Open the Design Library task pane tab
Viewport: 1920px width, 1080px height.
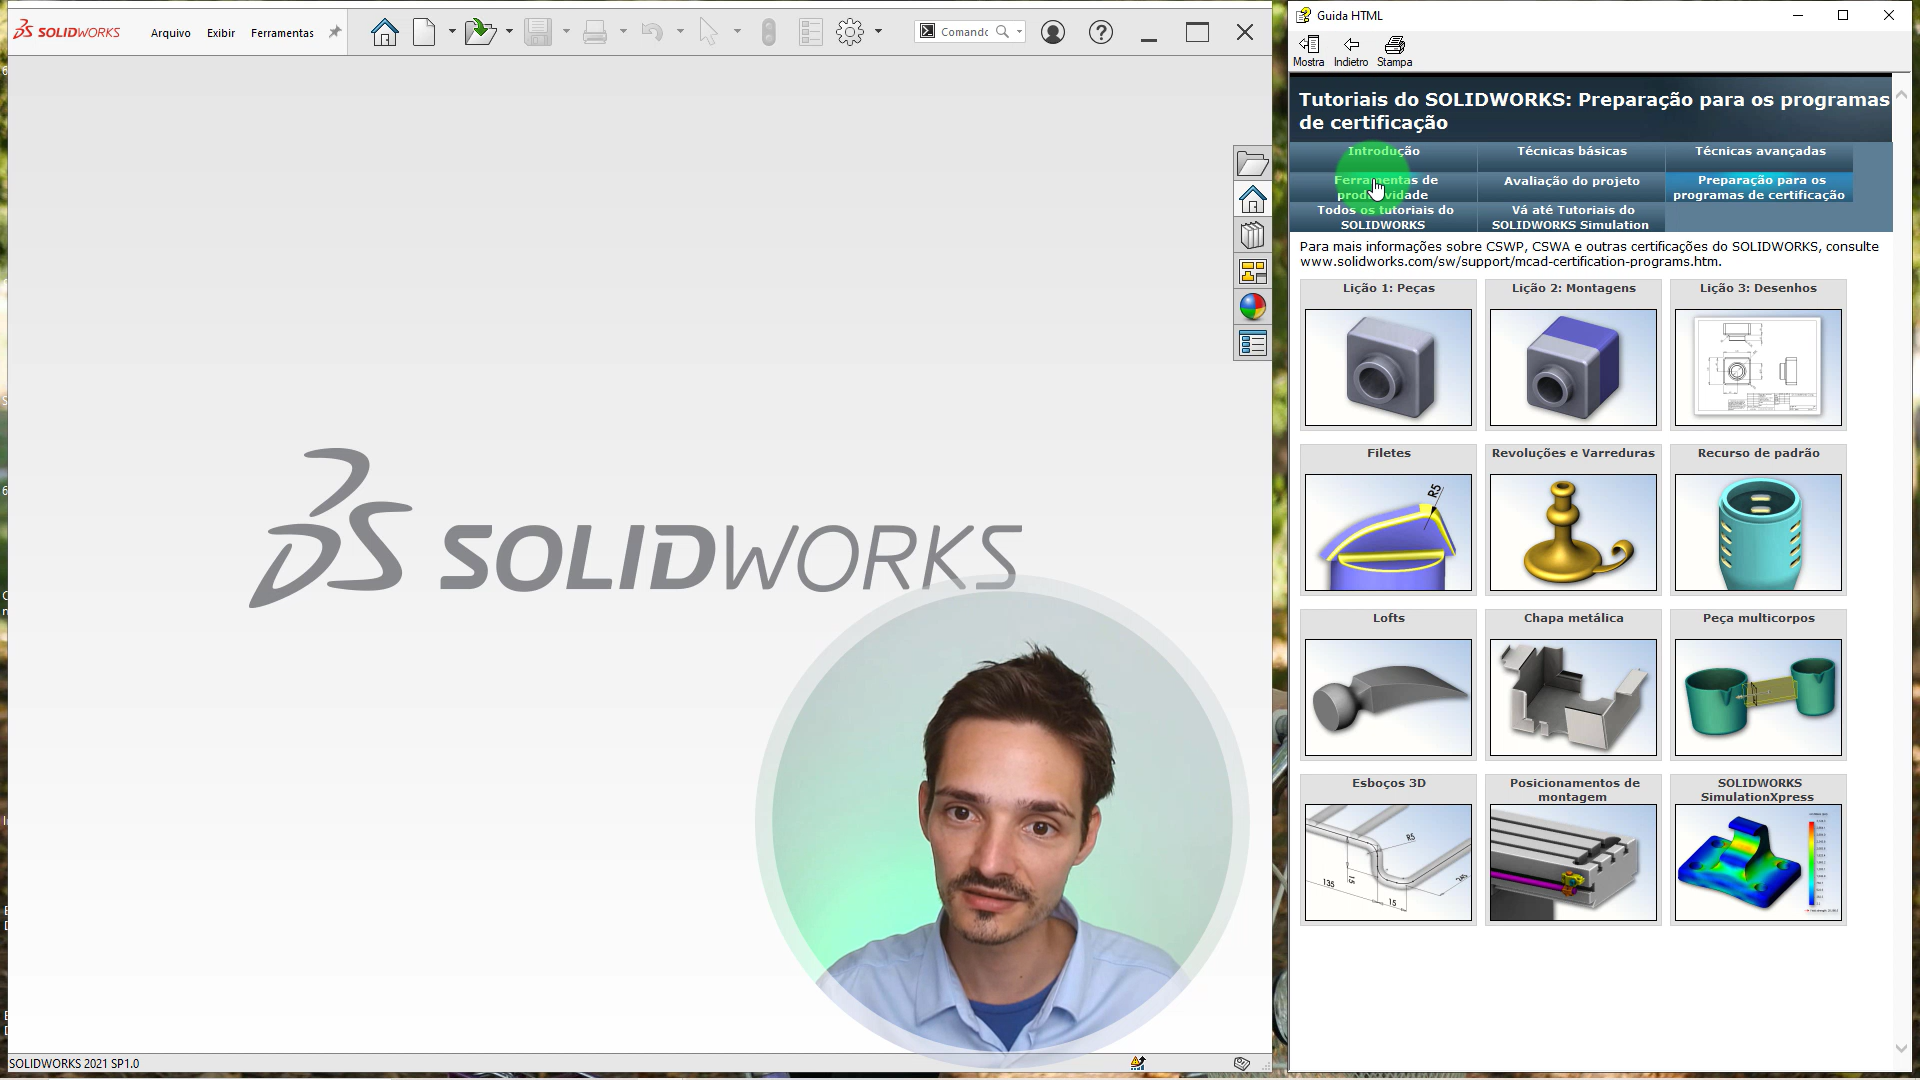pyautogui.click(x=1252, y=236)
